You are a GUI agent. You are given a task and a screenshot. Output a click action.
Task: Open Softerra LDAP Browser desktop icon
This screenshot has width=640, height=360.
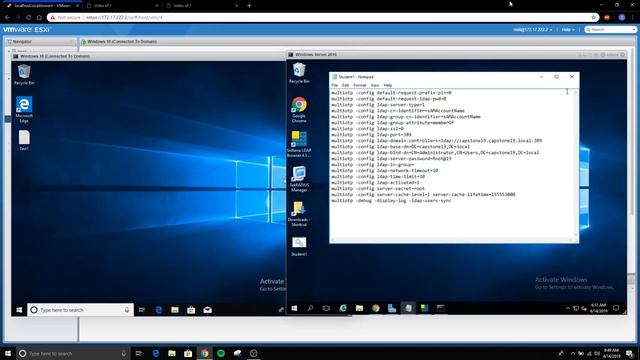click(299, 144)
